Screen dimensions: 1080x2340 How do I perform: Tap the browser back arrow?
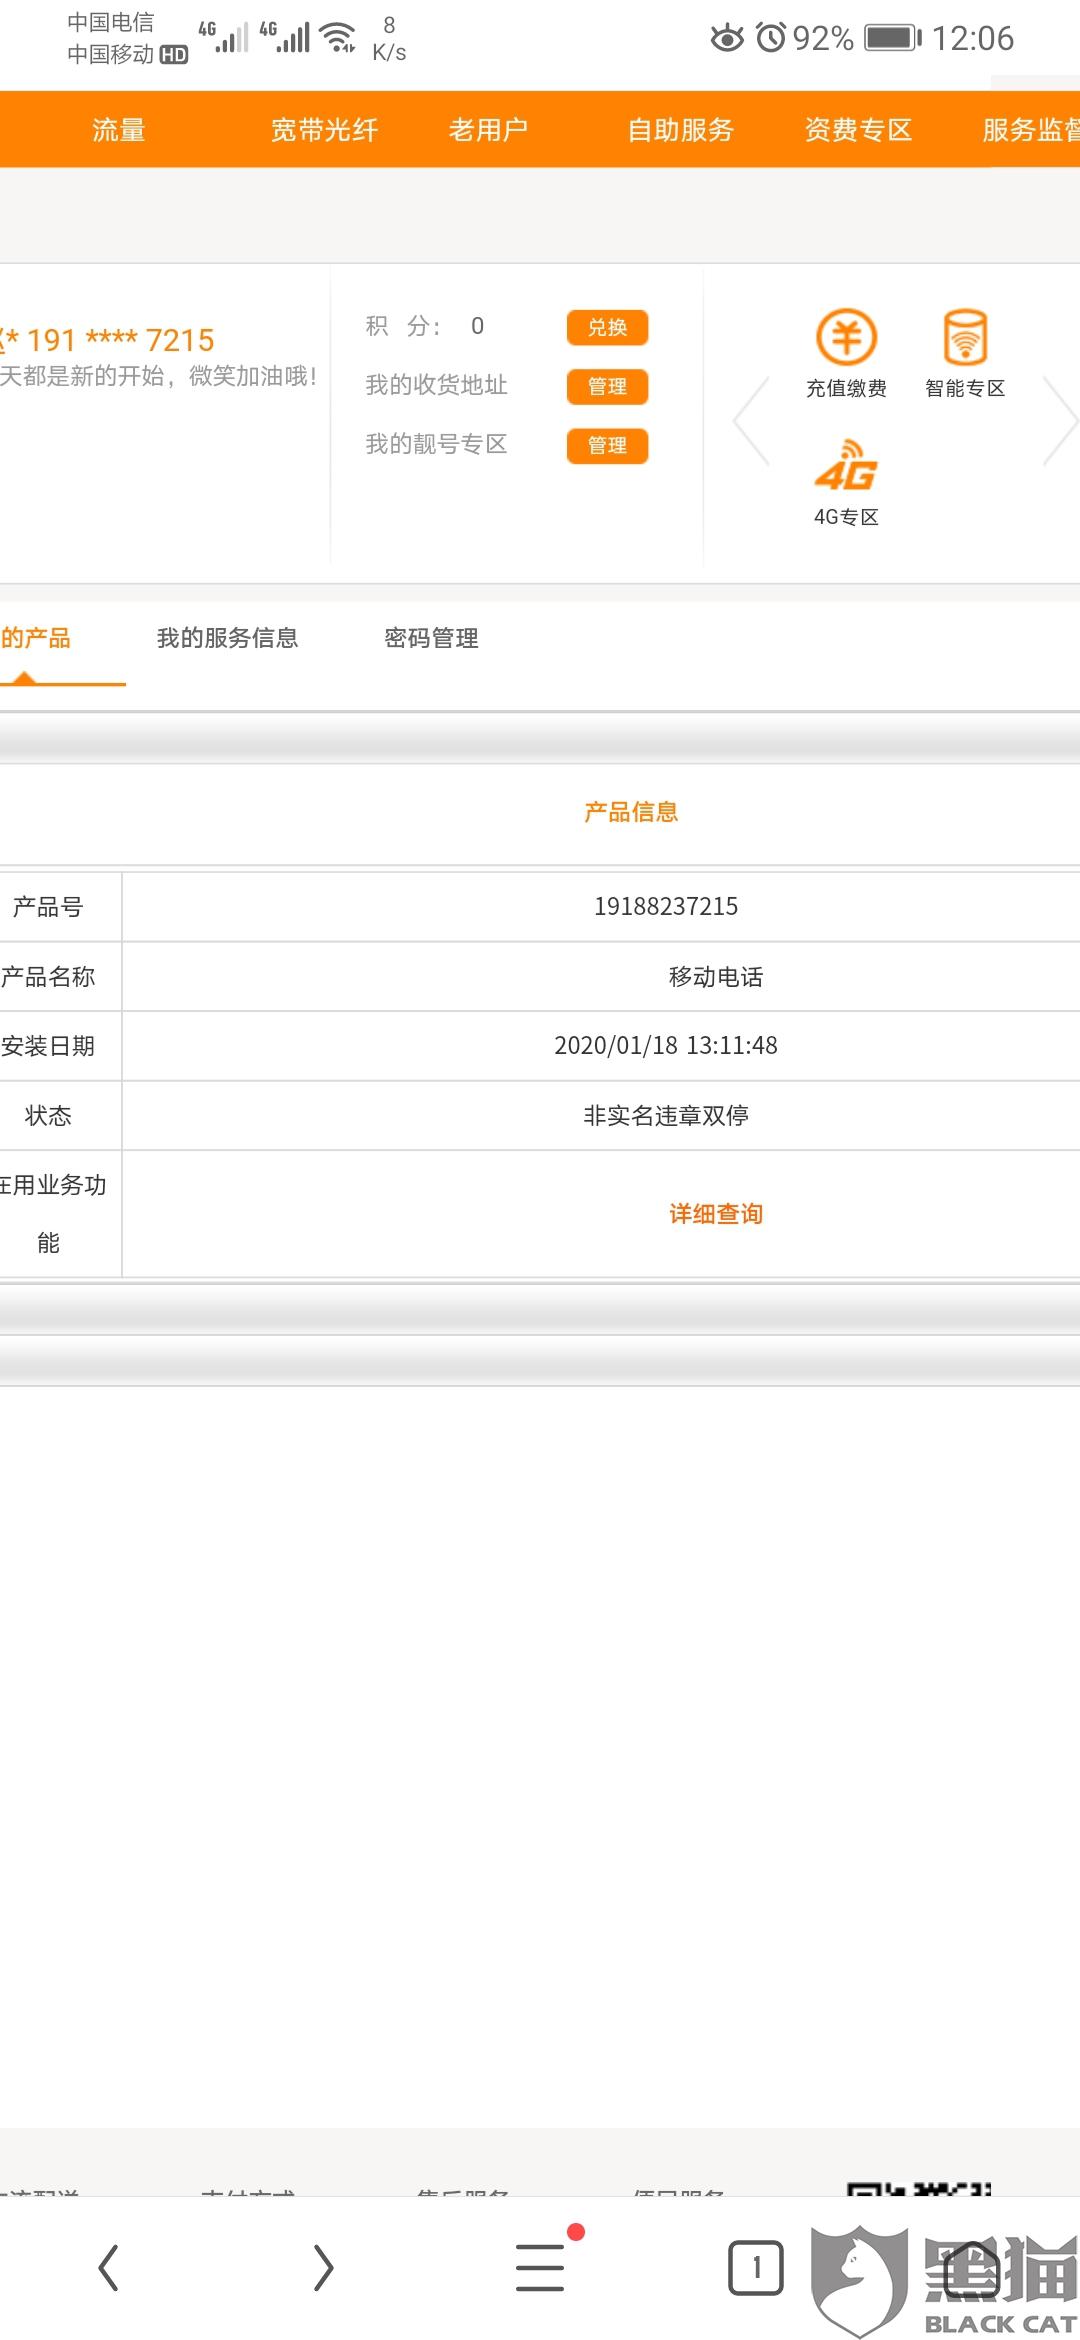tap(108, 2267)
